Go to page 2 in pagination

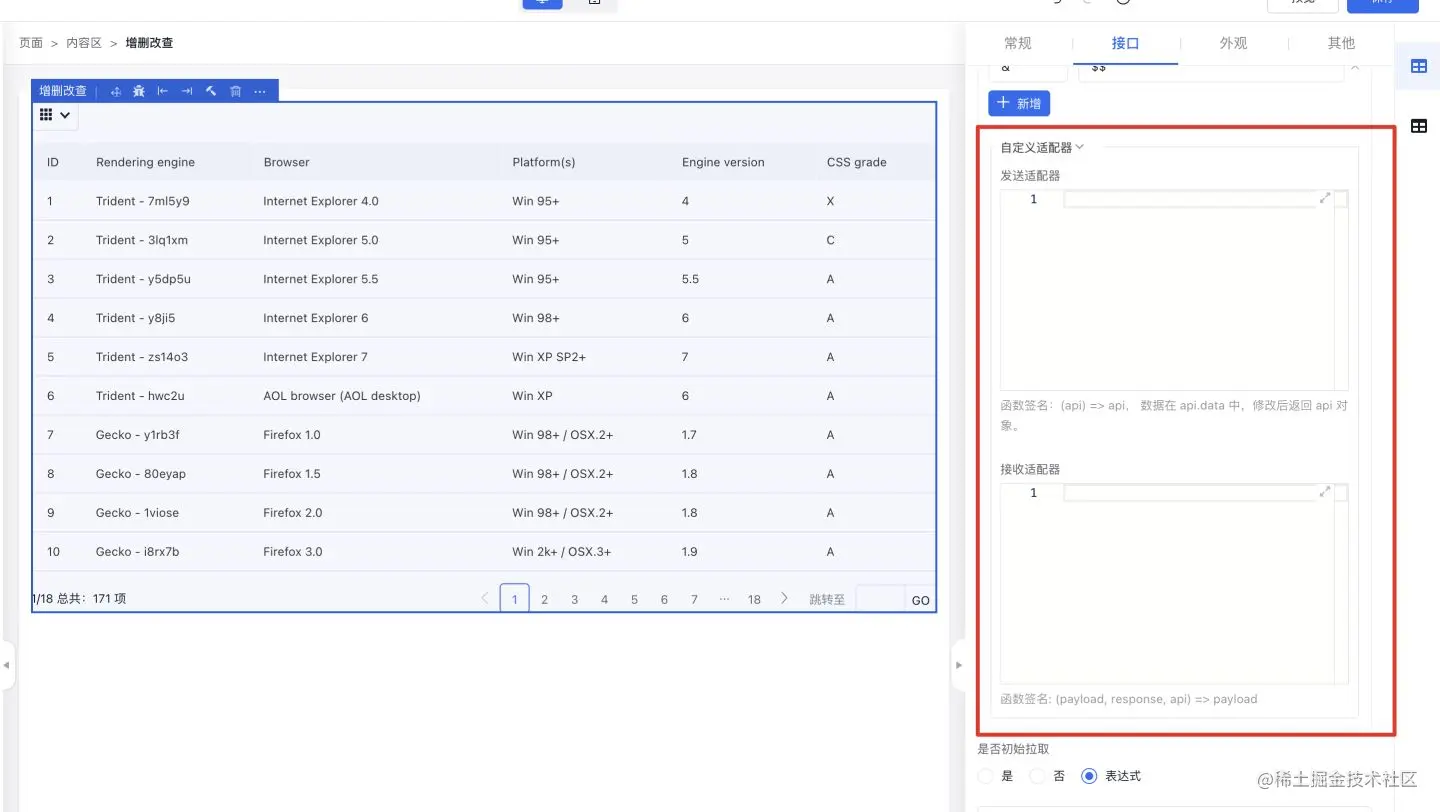(545, 599)
